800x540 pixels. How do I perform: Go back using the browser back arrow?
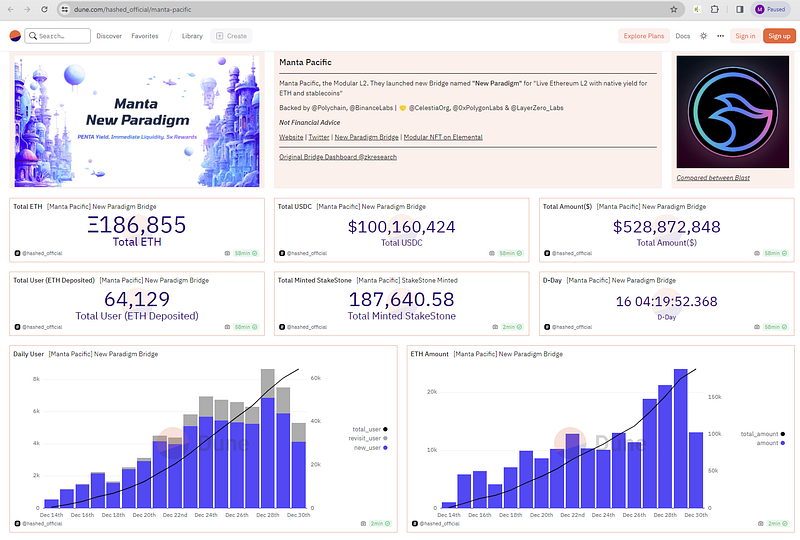[11, 9]
